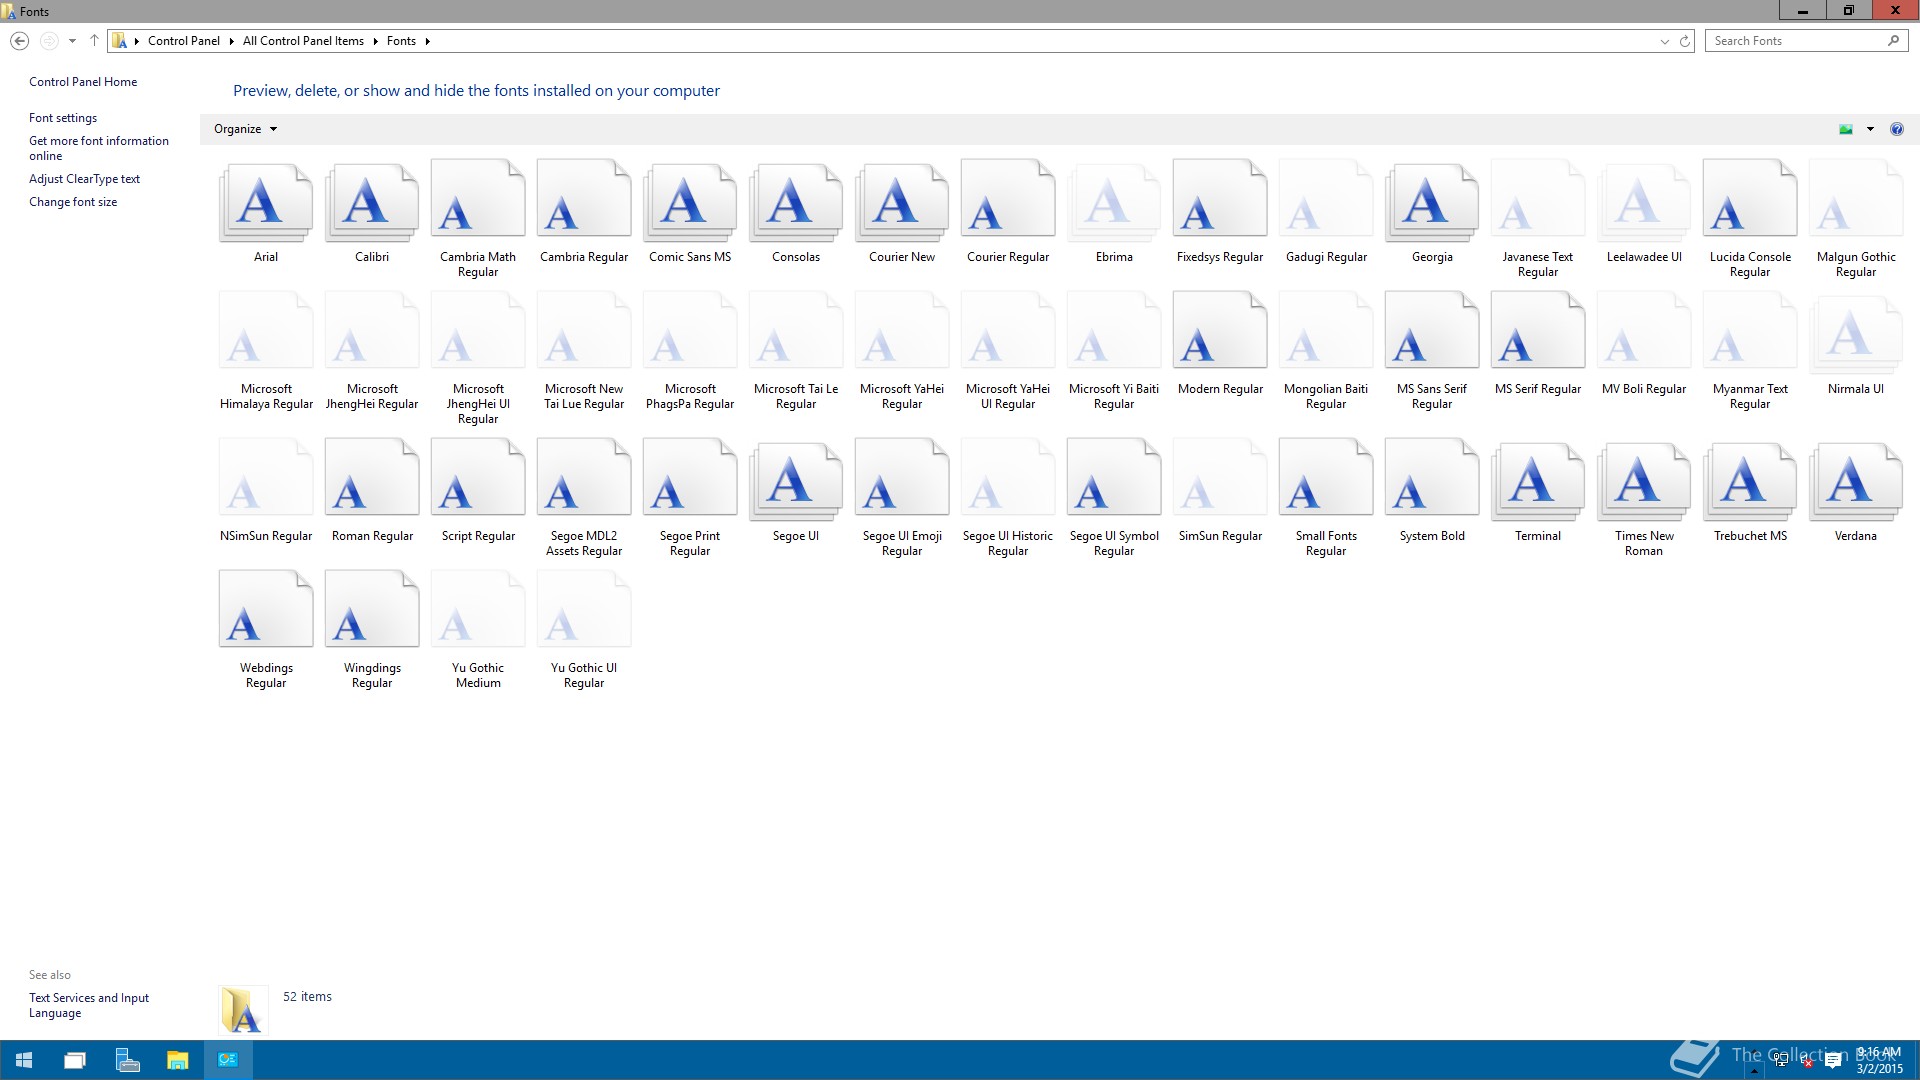The height and width of the screenshot is (1080, 1920).
Task: Open Action Center notifications icon
Action: (x=1833, y=1062)
